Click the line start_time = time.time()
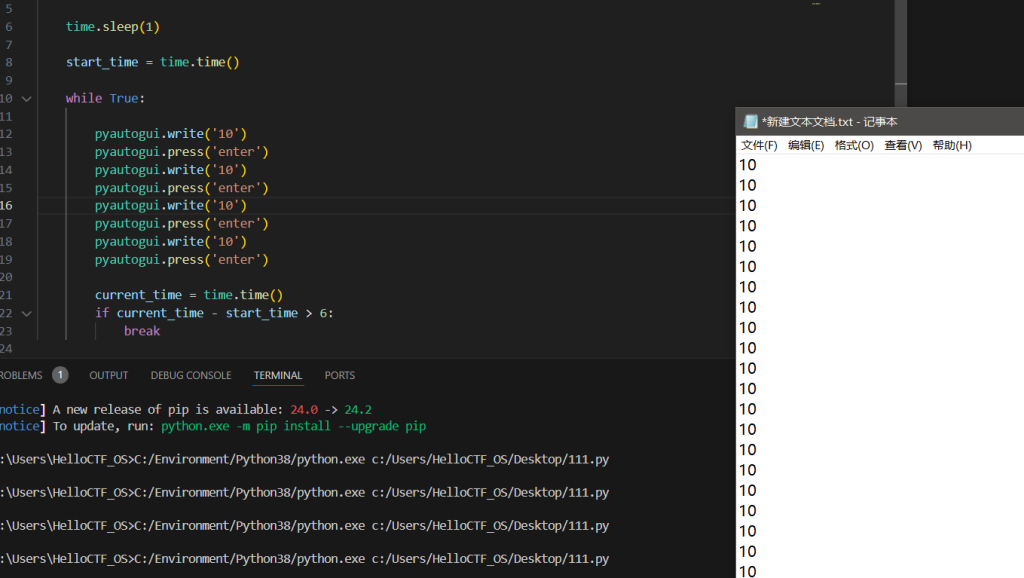The image size is (1024, 578). pyautogui.click(x=152, y=62)
